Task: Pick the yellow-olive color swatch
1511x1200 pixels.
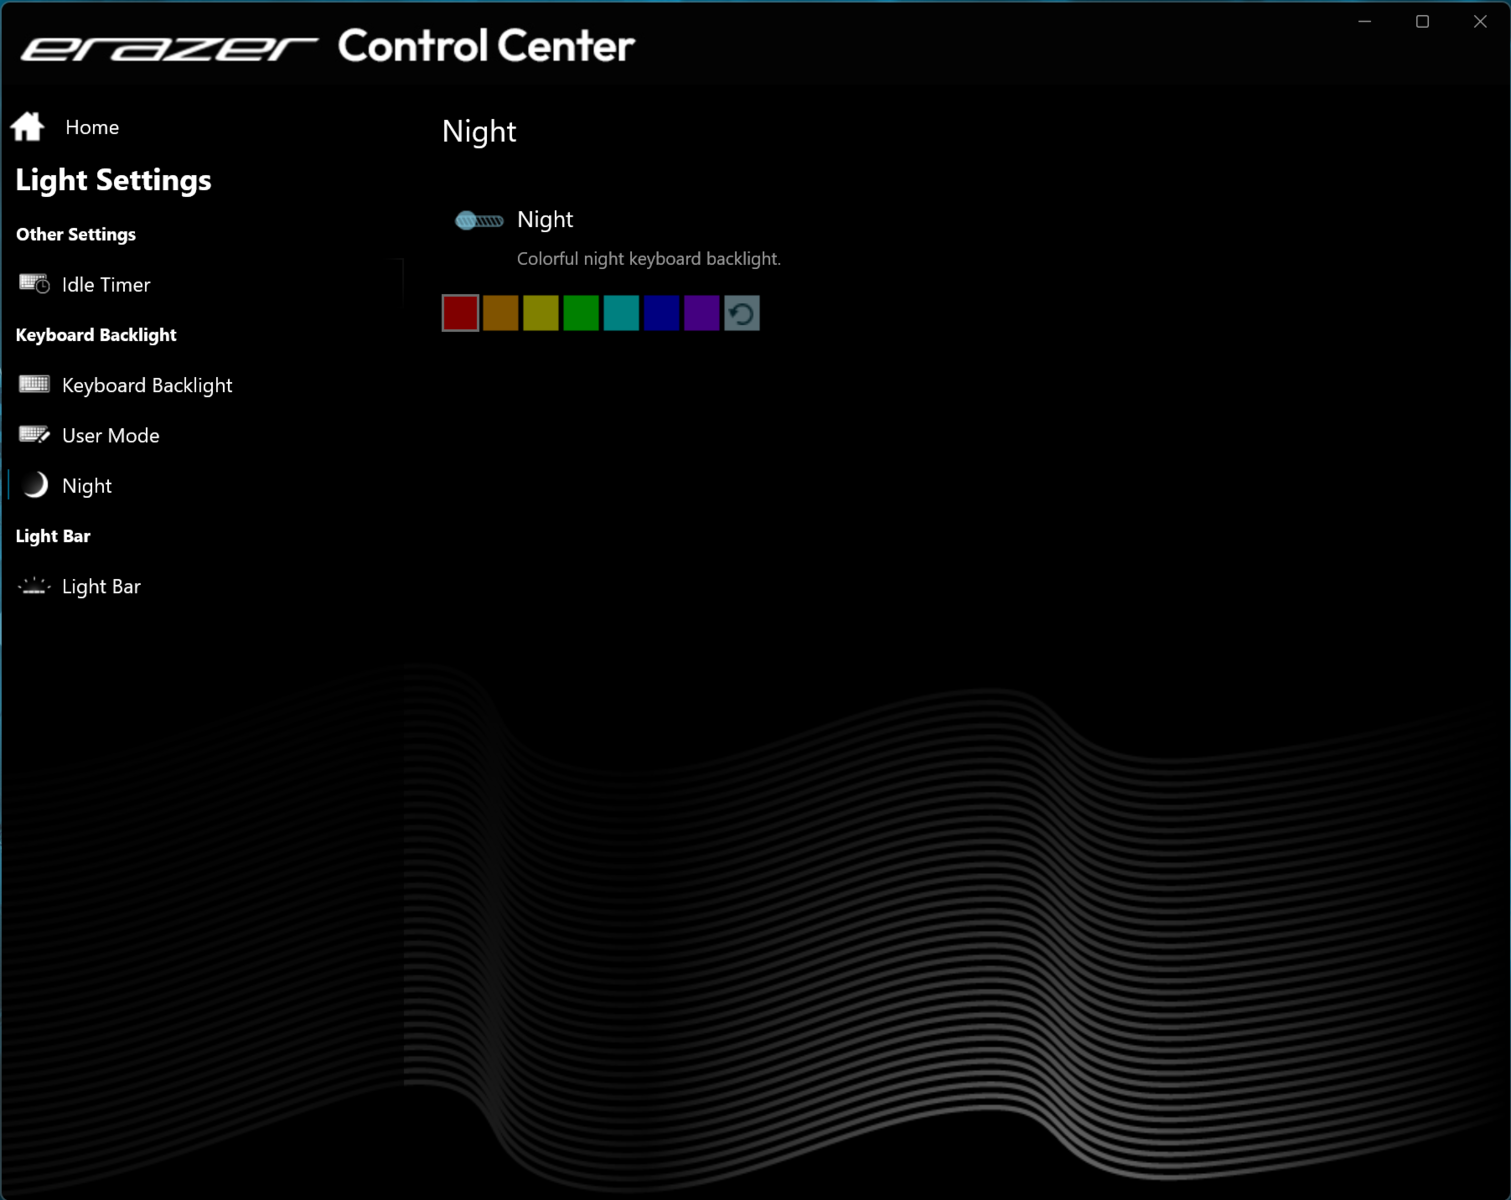Action: [541, 313]
